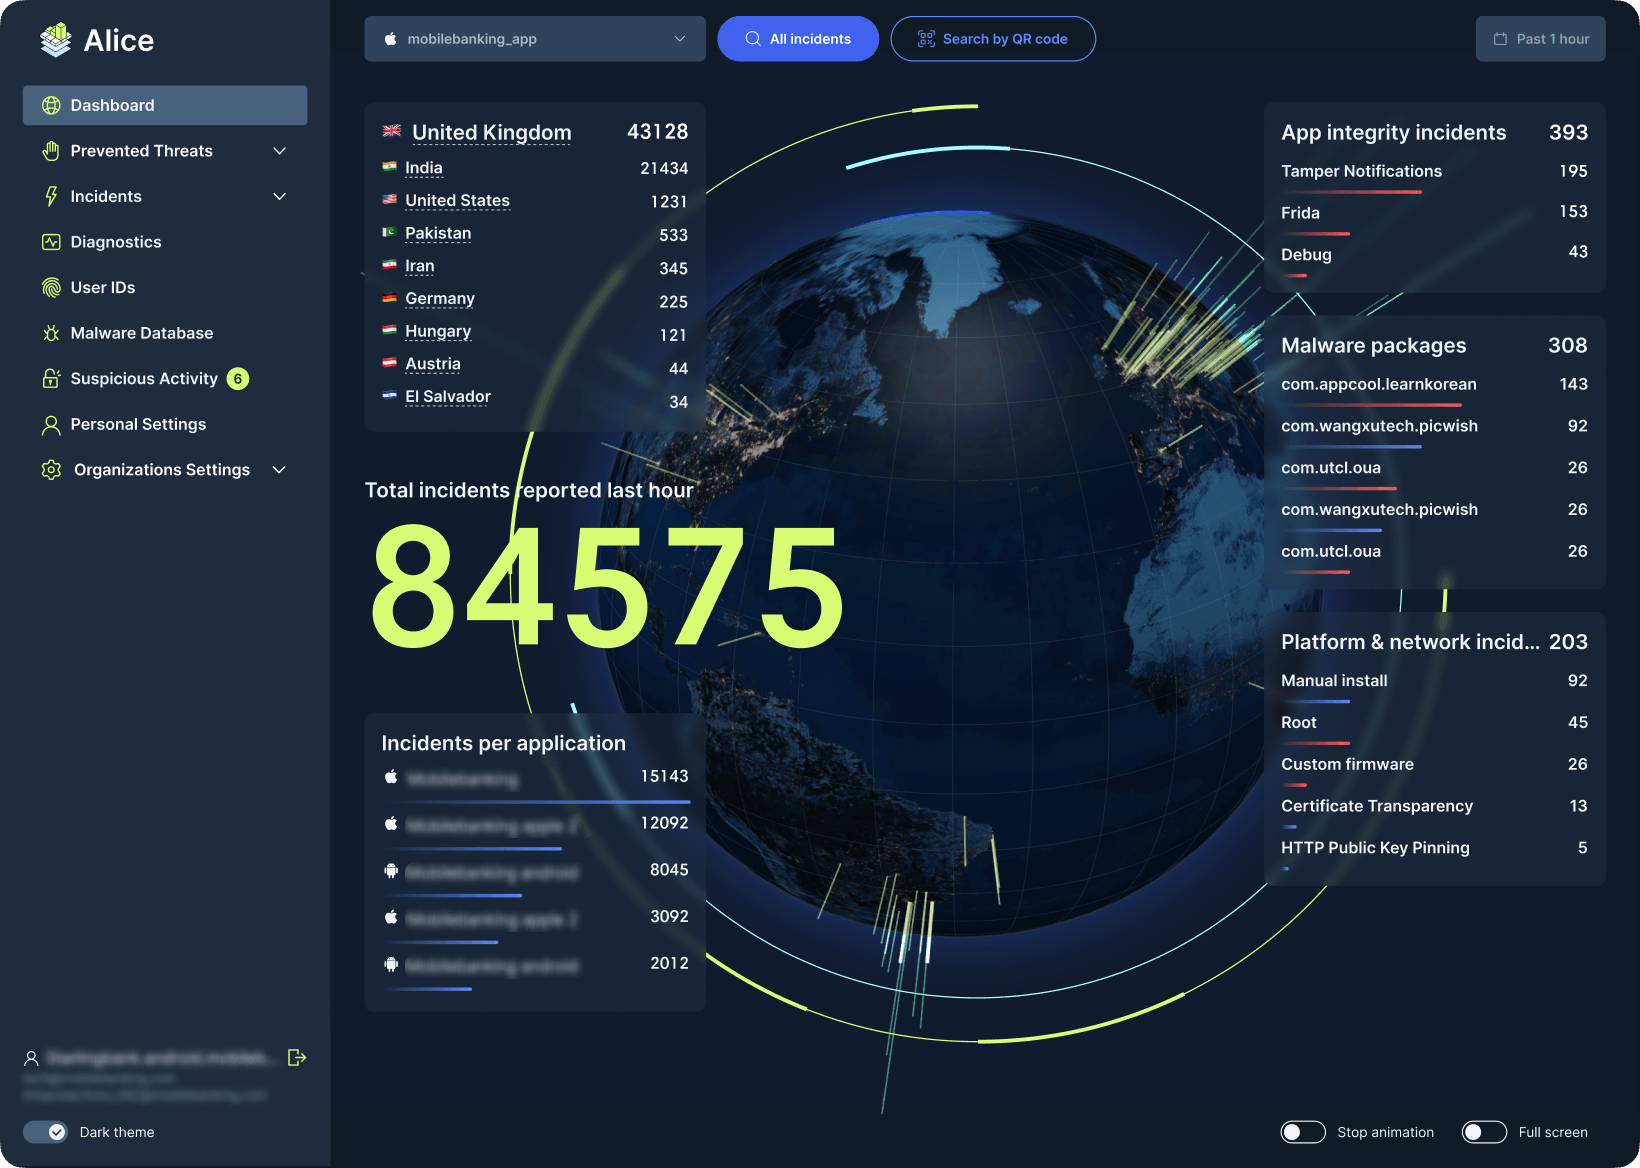Click the Alice logo icon
Viewport: 1640px width, 1168px height.
pos(55,40)
